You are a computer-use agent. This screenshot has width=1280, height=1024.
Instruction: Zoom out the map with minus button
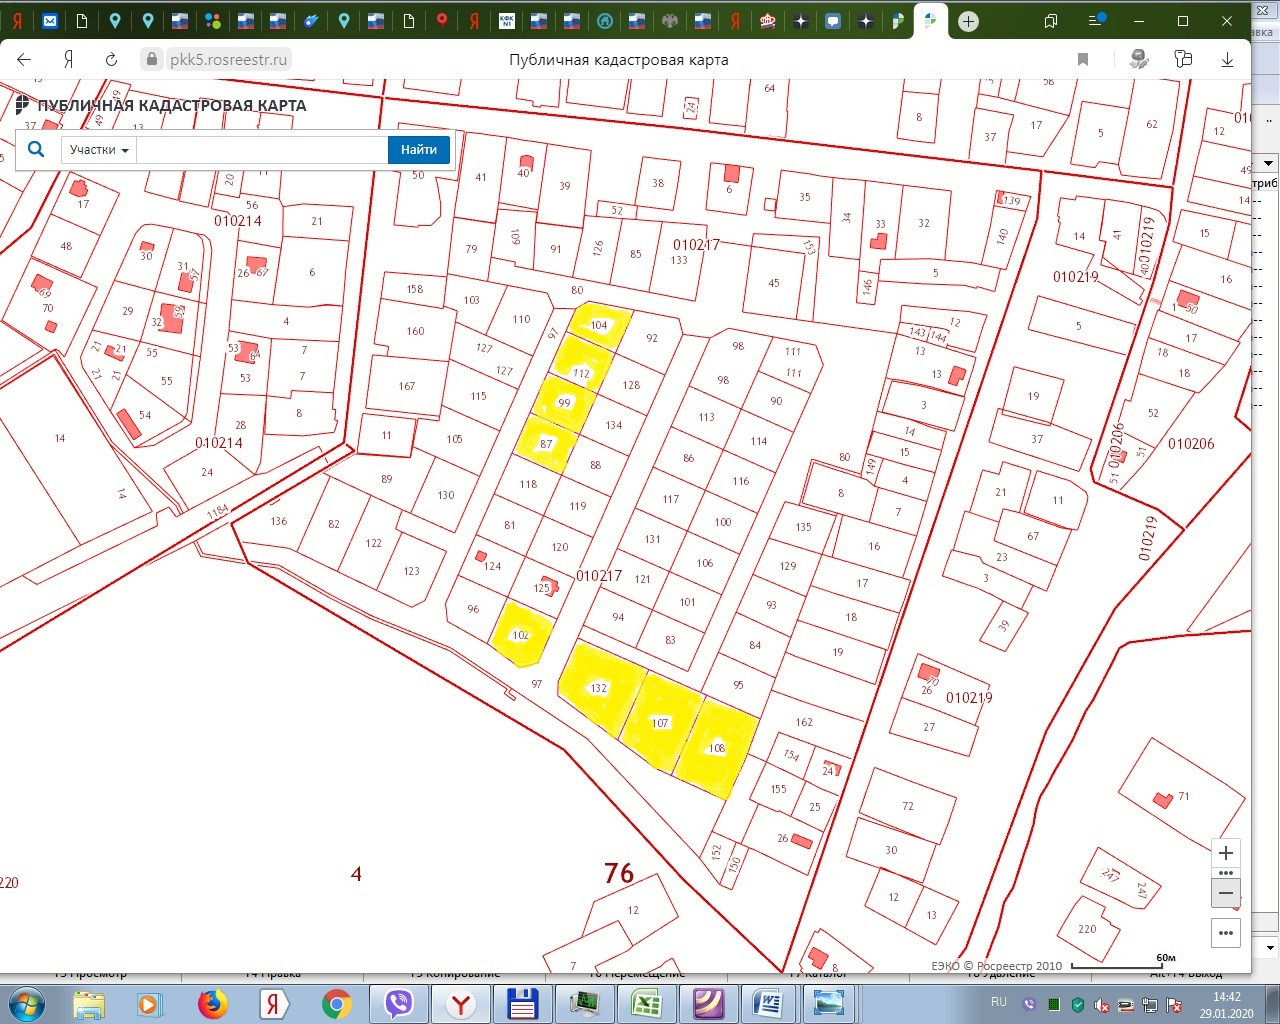tap(1226, 892)
